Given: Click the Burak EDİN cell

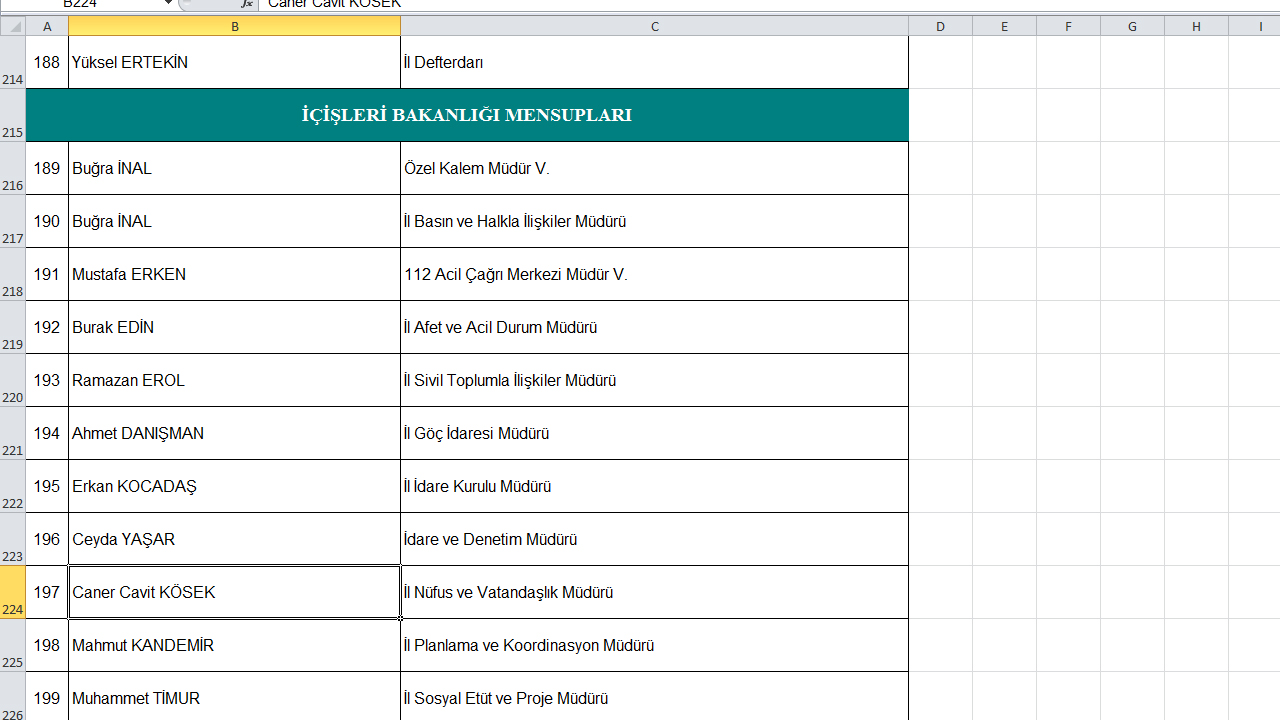Looking at the screenshot, I should point(234,327).
